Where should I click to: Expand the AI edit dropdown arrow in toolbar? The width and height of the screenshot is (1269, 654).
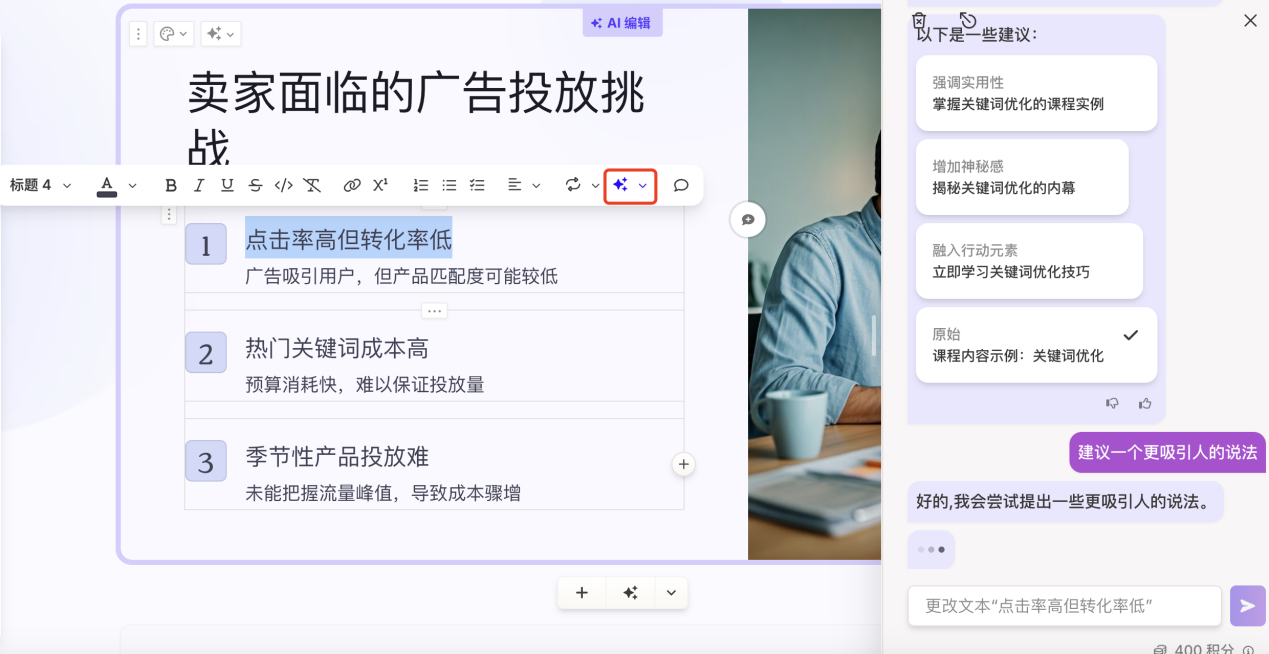coord(642,185)
